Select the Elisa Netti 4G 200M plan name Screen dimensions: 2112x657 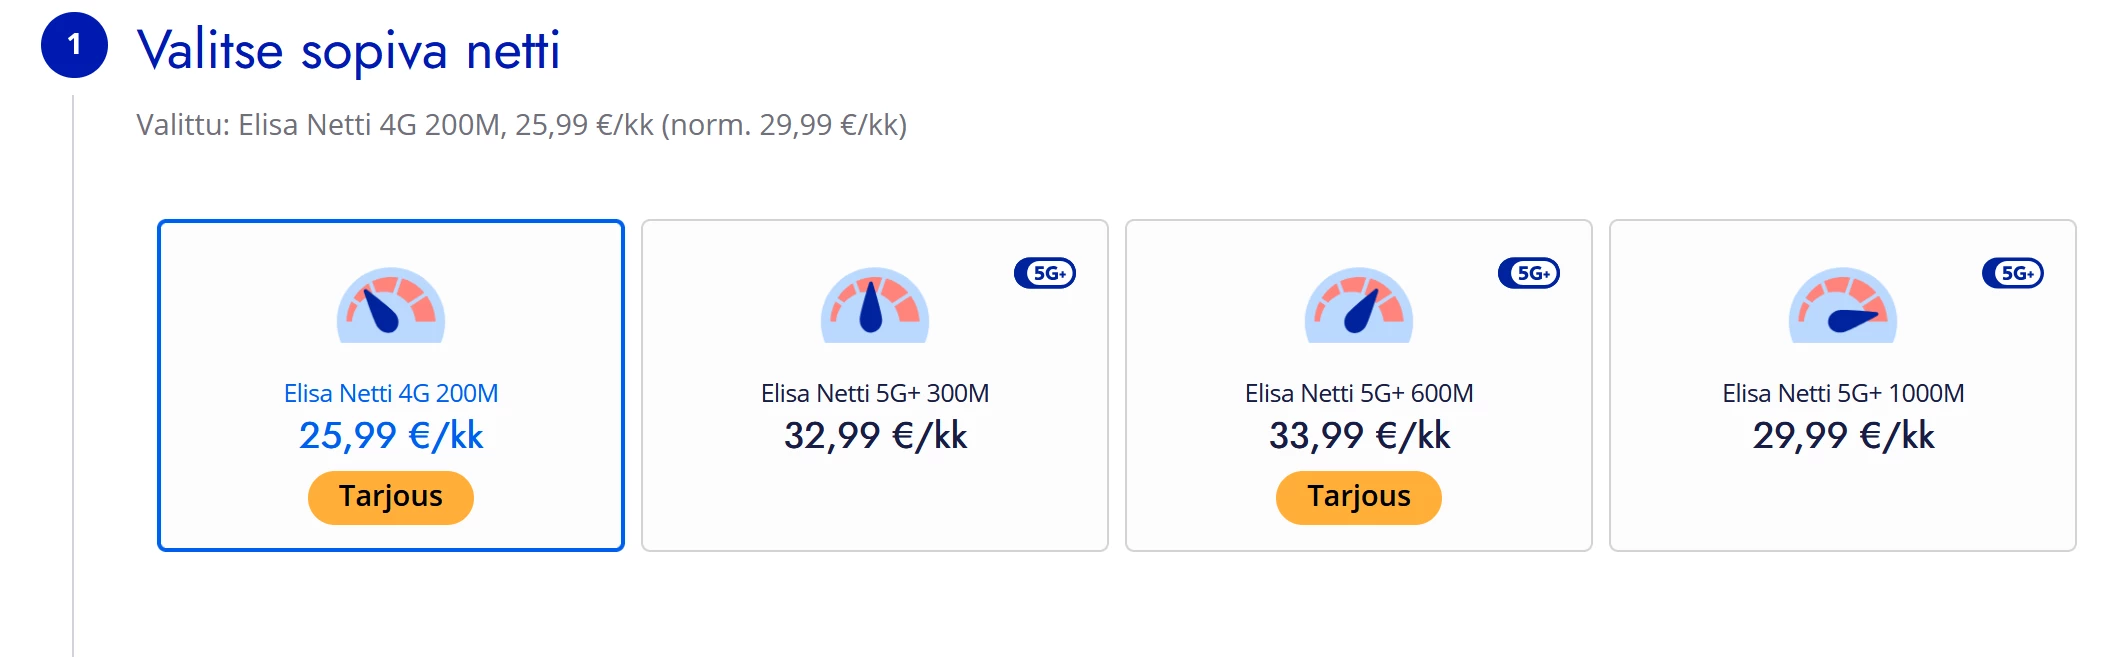tap(391, 393)
